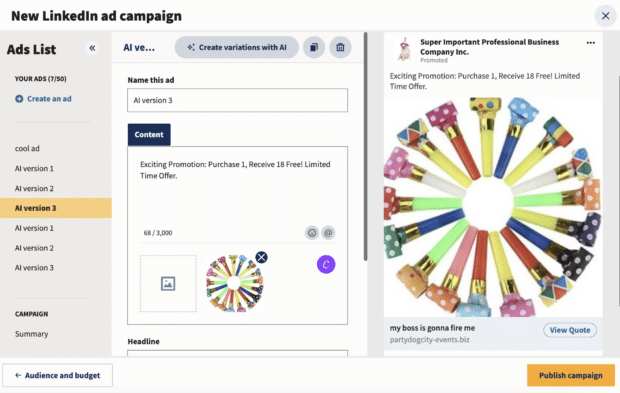This screenshot has width=620, height=393.
Task: Open the ad preview ellipsis menu
Action: point(591,43)
